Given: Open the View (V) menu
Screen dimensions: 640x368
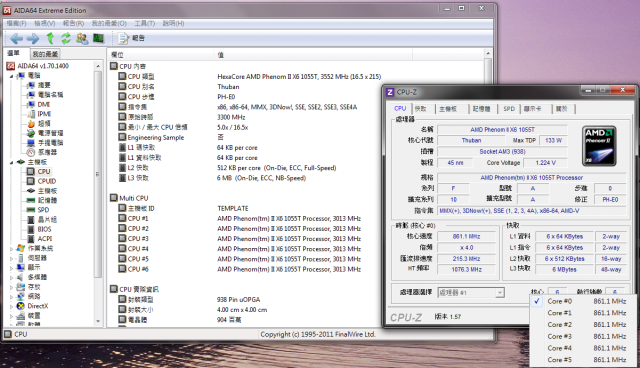Looking at the screenshot, I should (x=44, y=23).
